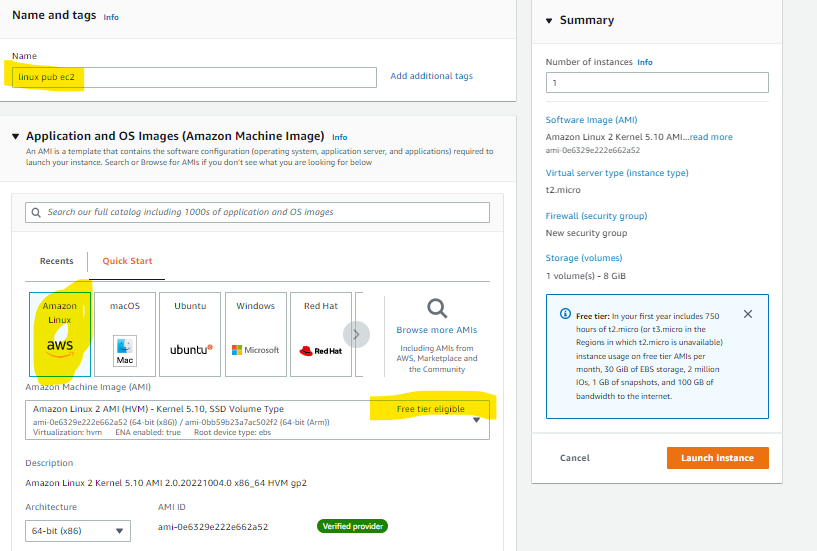Open Info link beside Name and tags
817x551 pixels.
(x=111, y=17)
